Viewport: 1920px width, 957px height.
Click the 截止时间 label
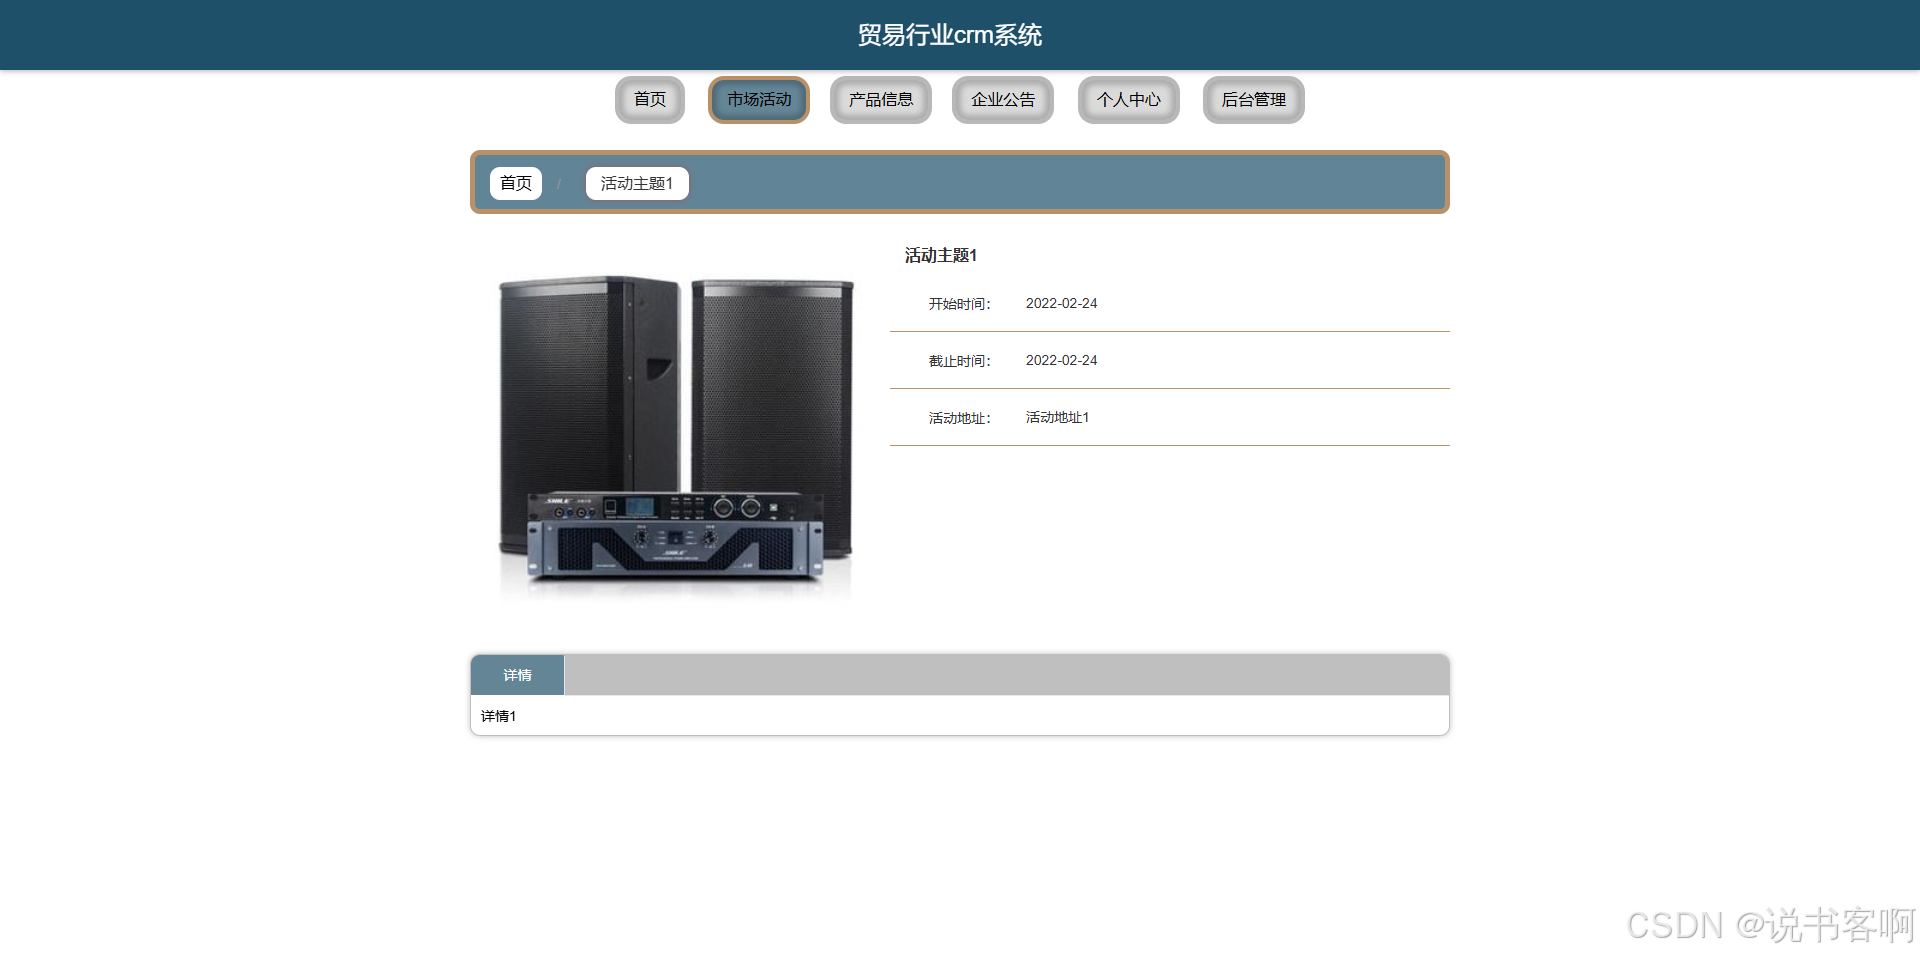point(959,361)
